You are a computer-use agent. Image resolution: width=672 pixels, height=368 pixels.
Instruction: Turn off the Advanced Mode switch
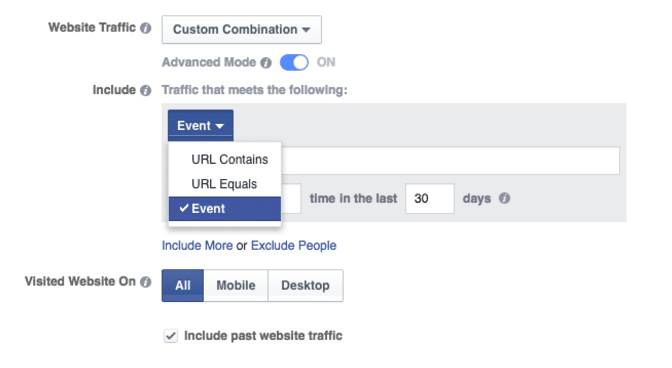coord(294,63)
